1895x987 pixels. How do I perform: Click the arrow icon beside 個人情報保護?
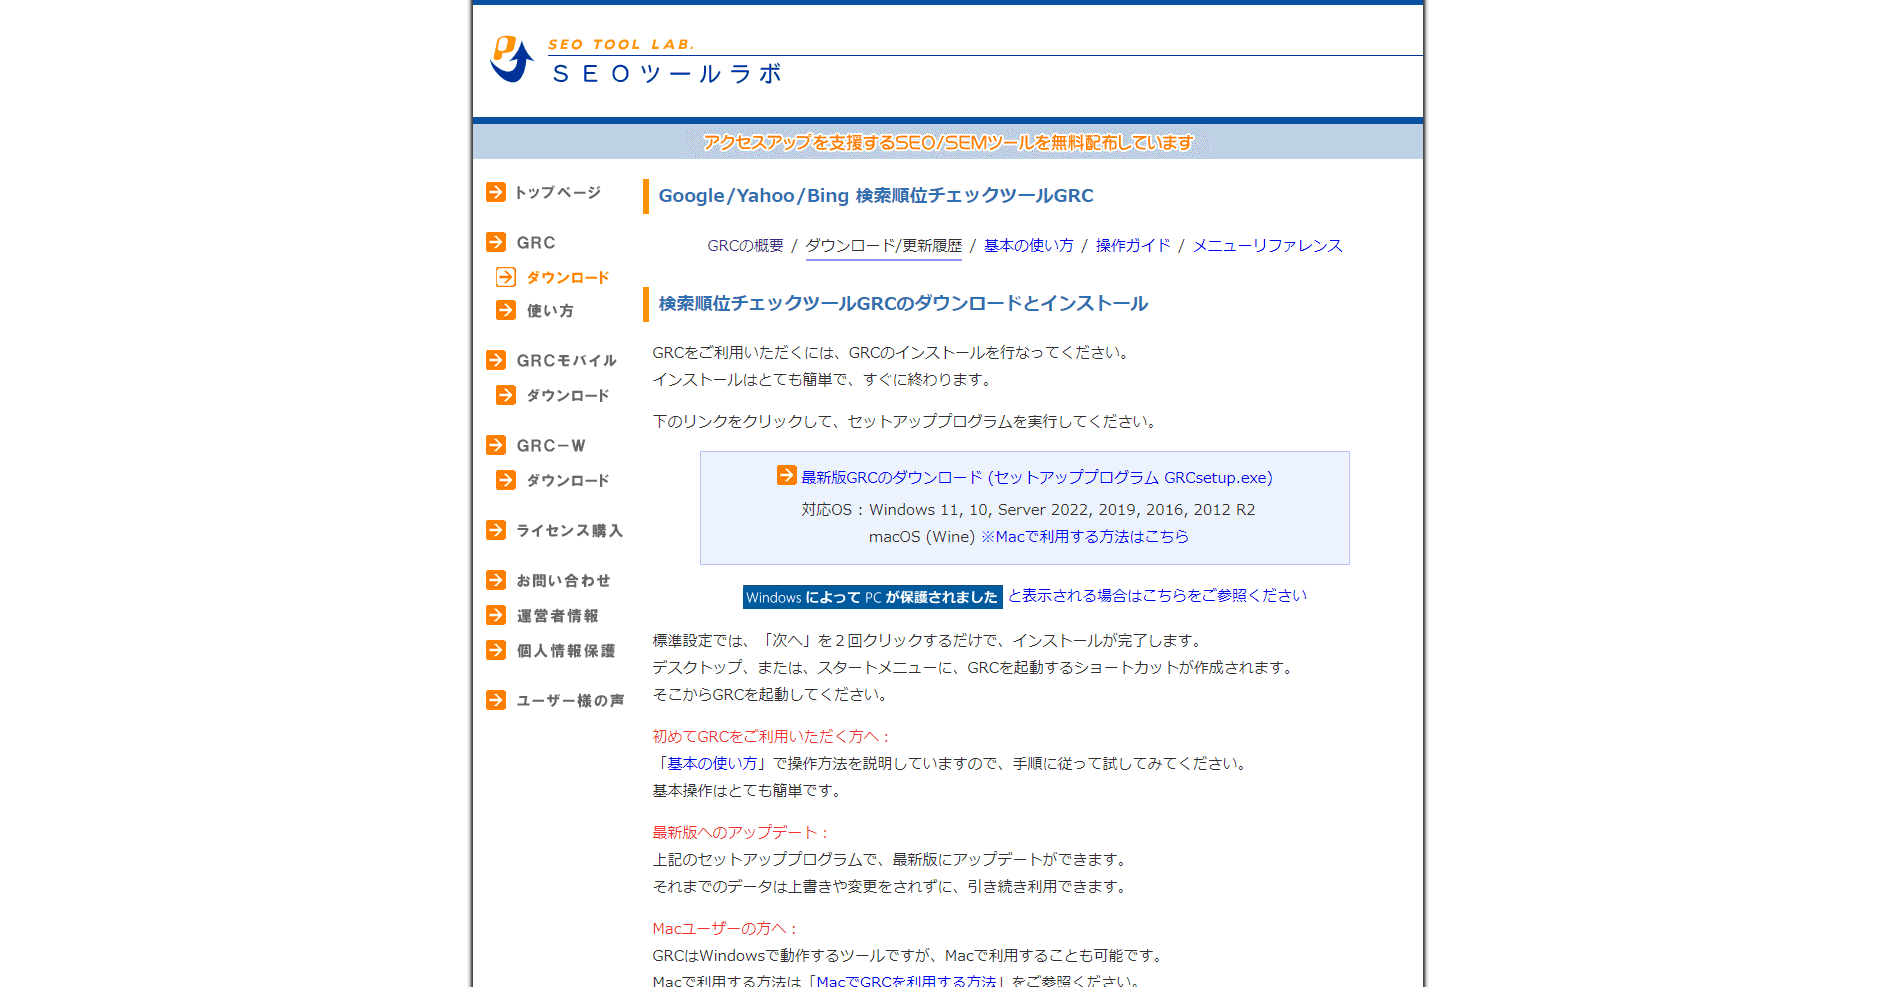click(496, 650)
